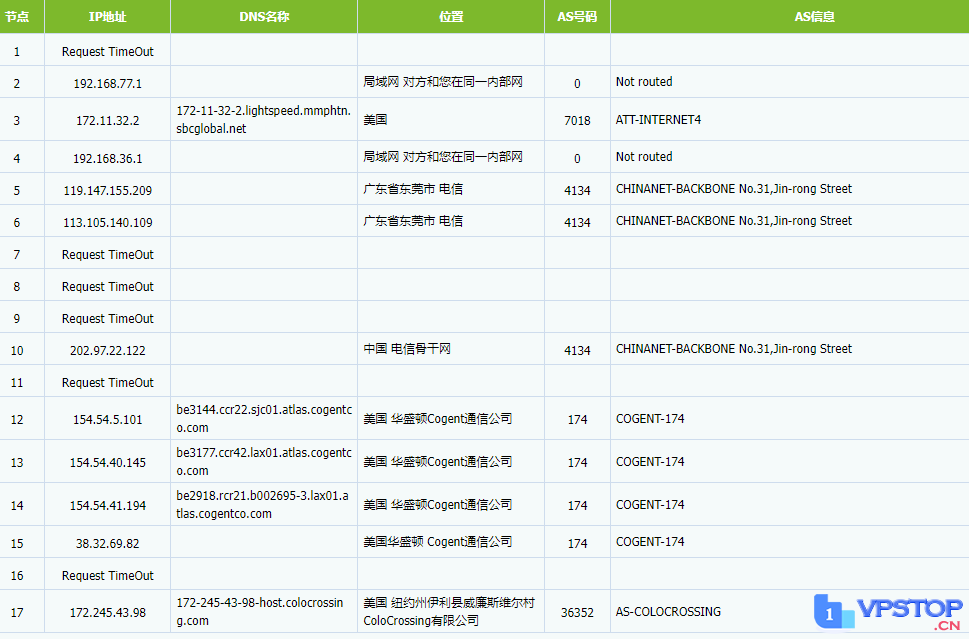This screenshot has height=639, width=969.
Task: Click the 节点 column header
Action: [17, 17]
